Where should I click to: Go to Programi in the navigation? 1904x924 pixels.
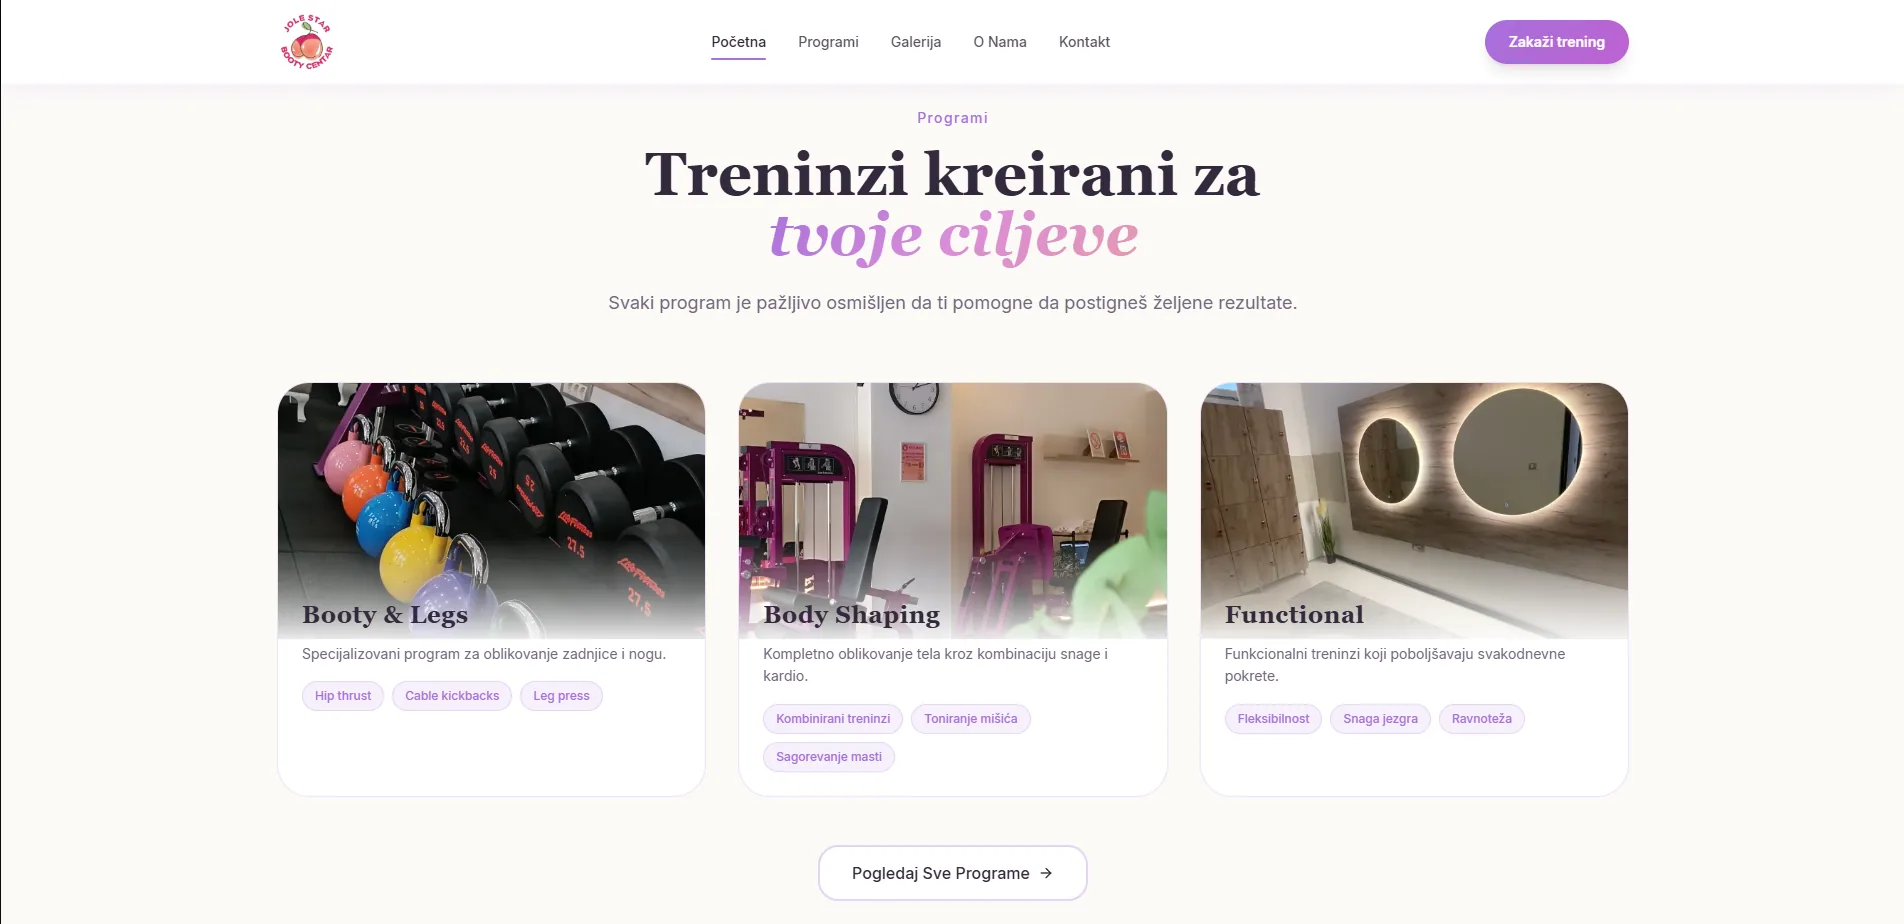(828, 42)
